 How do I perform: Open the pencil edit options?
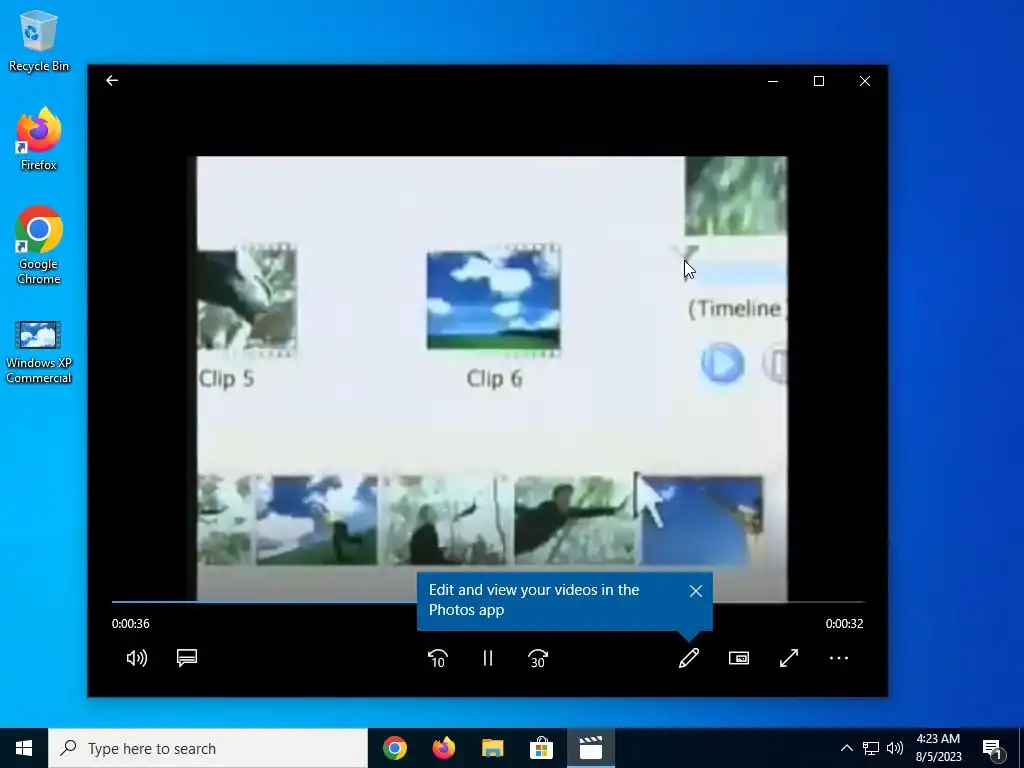pos(689,658)
